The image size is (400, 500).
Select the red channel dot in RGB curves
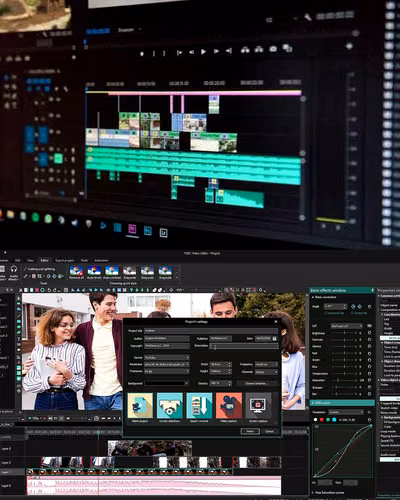[x=322, y=420]
